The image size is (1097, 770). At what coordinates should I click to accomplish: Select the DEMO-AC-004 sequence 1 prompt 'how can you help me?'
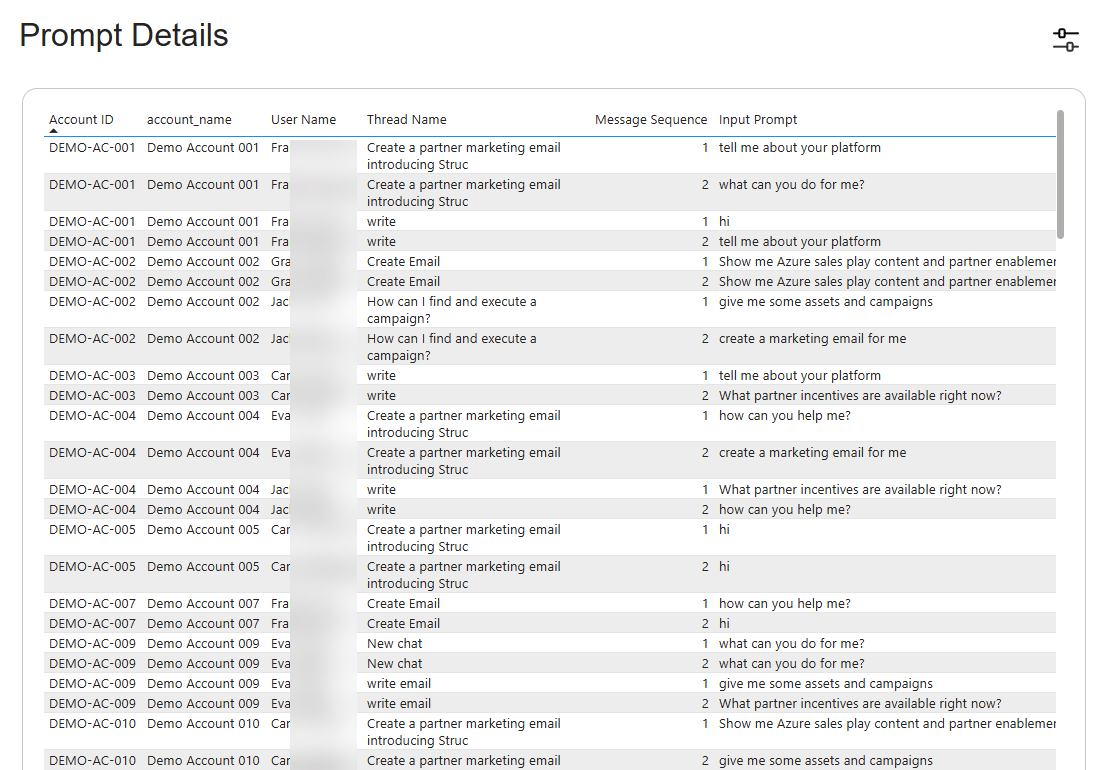pyautogui.click(x=784, y=415)
